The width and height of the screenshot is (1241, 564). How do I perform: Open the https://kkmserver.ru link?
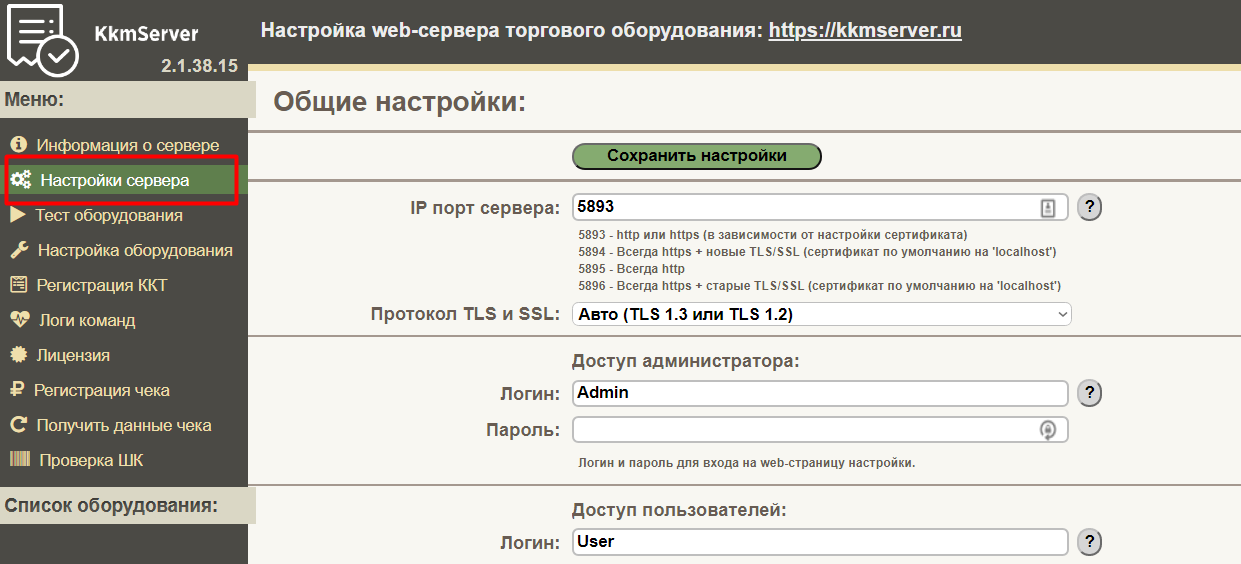click(x=865, y=30)
